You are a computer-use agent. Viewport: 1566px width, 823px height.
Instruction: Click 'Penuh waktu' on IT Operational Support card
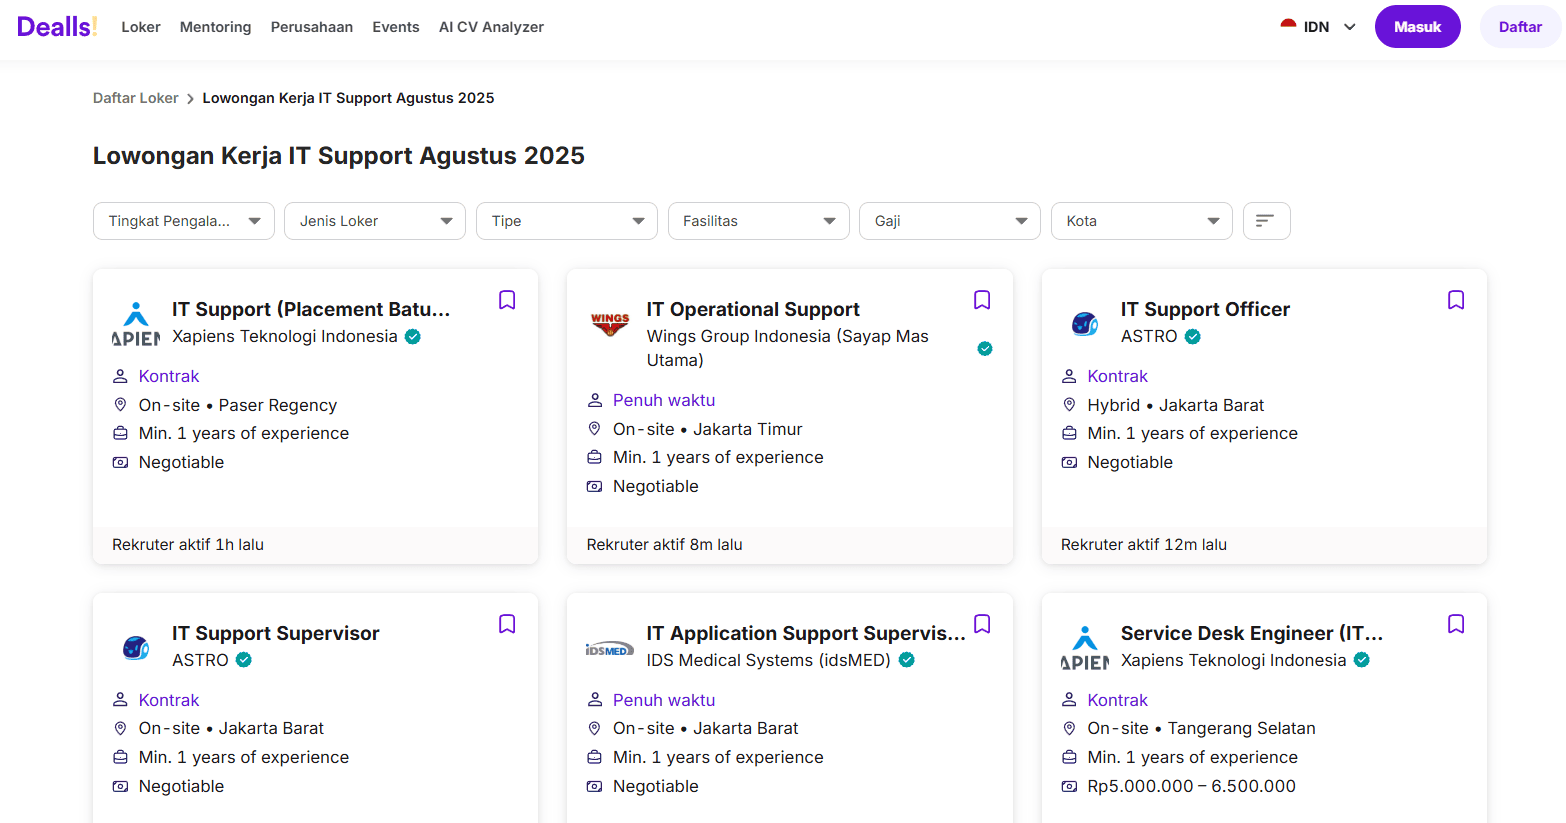click(x=664, y=400)
